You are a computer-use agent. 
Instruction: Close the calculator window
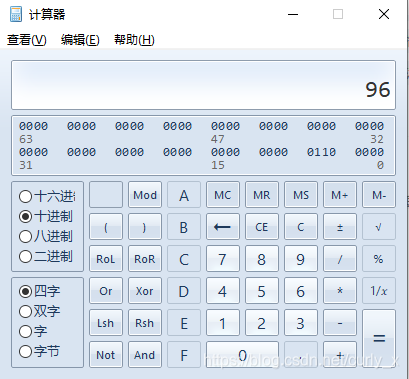384,14
